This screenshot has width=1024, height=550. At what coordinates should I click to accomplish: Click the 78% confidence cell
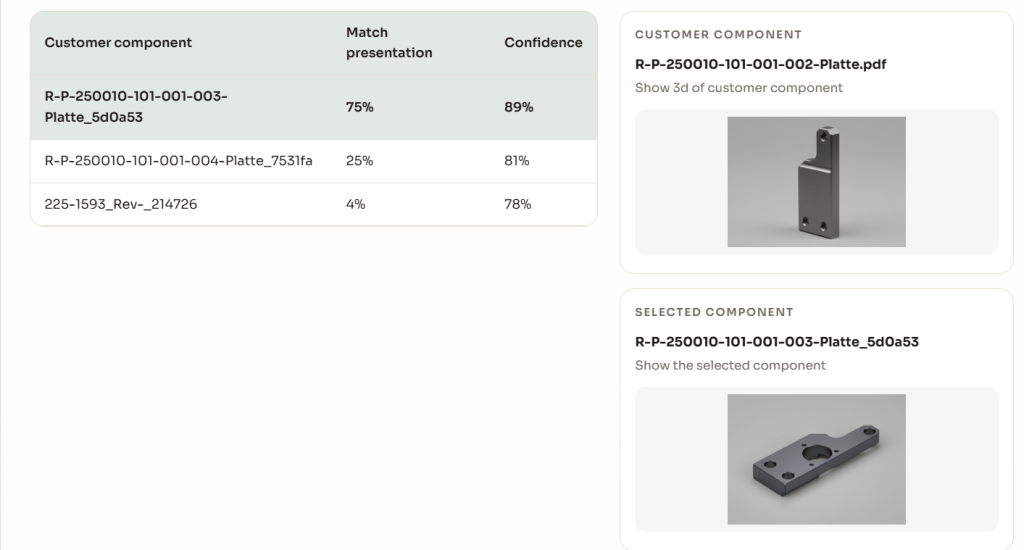(518, 204)
